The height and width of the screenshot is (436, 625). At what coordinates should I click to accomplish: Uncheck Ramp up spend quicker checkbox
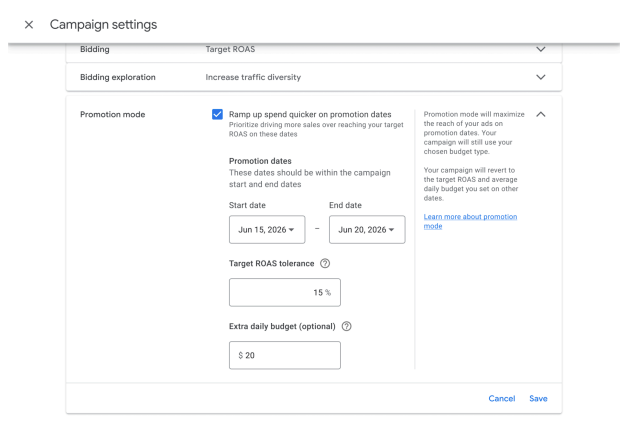(217, 114)
